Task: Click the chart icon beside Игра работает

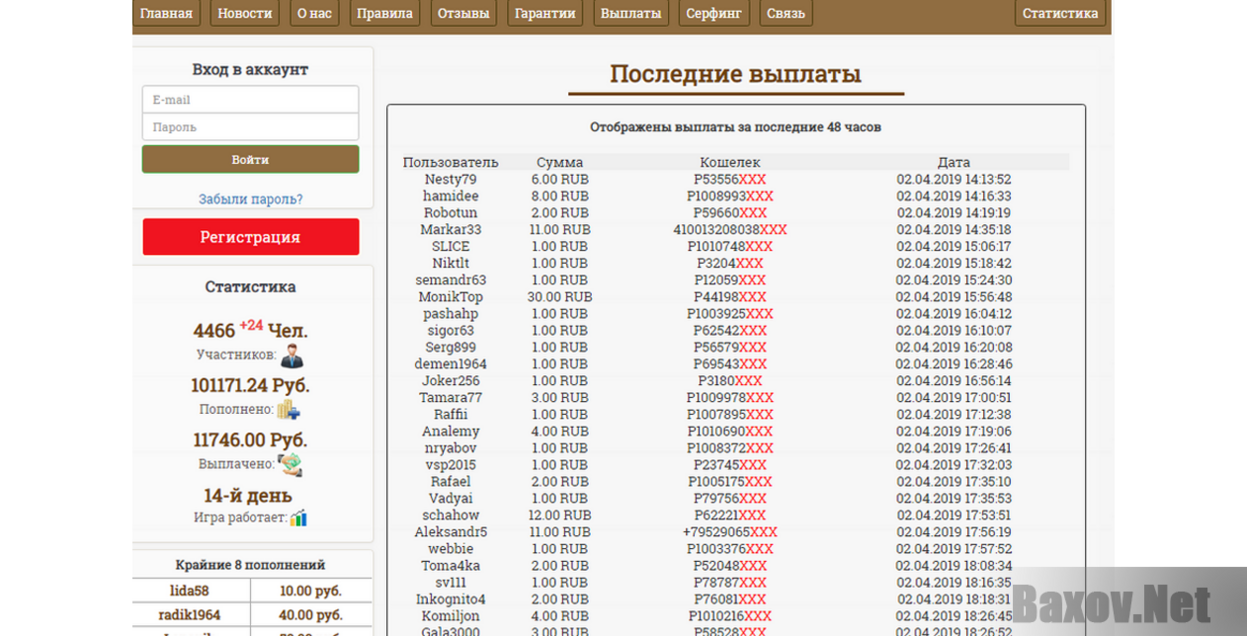Action: click(x=298, y=518)
